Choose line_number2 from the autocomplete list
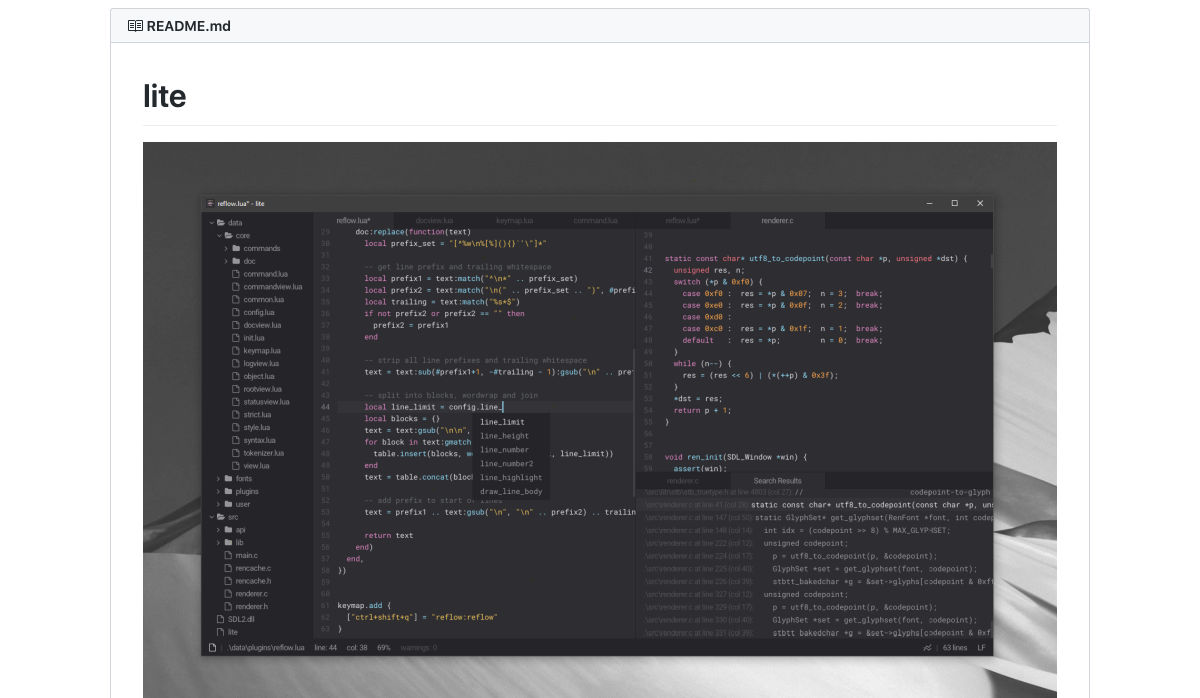This screenshot has height=698, width=1200. (x=512, y=464)
